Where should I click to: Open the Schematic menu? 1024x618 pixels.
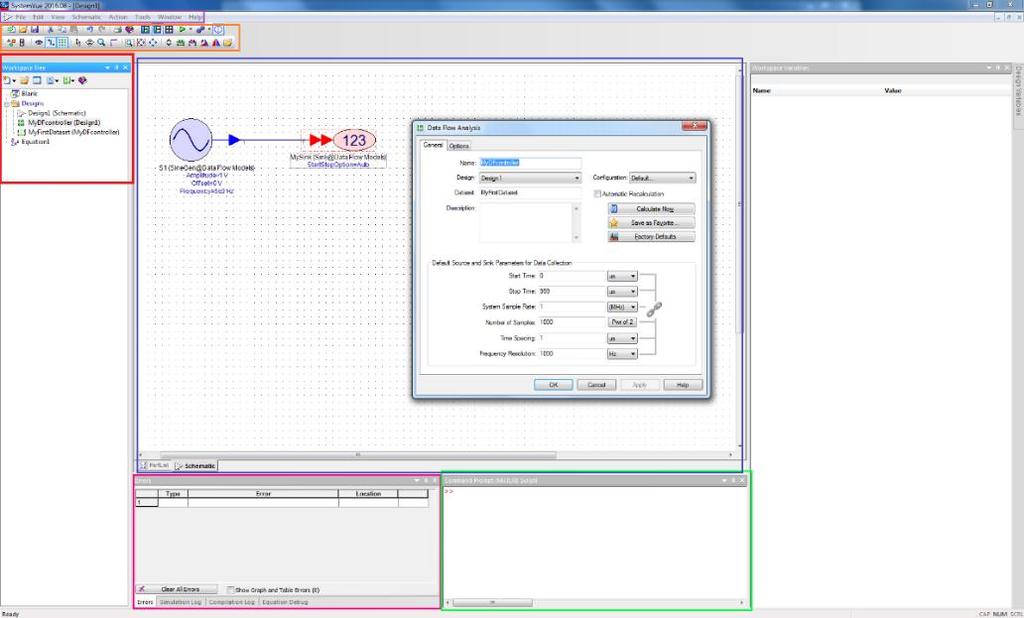tap(86, 17)
